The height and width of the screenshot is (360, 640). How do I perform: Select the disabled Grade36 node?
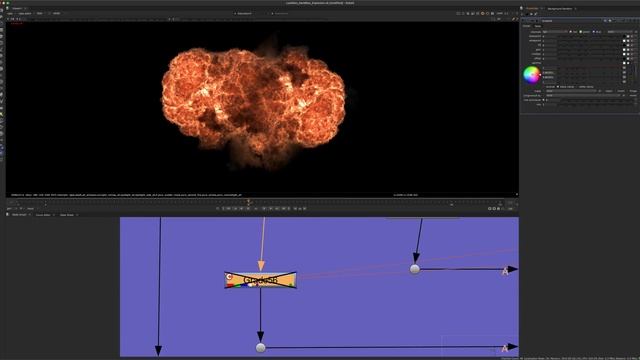tap(260, 280)
